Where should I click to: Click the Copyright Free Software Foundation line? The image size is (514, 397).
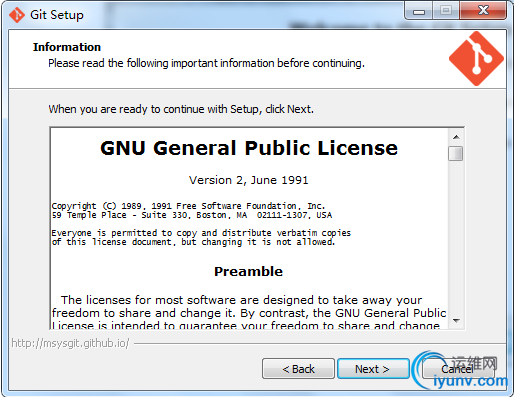(x=188, y=206)
